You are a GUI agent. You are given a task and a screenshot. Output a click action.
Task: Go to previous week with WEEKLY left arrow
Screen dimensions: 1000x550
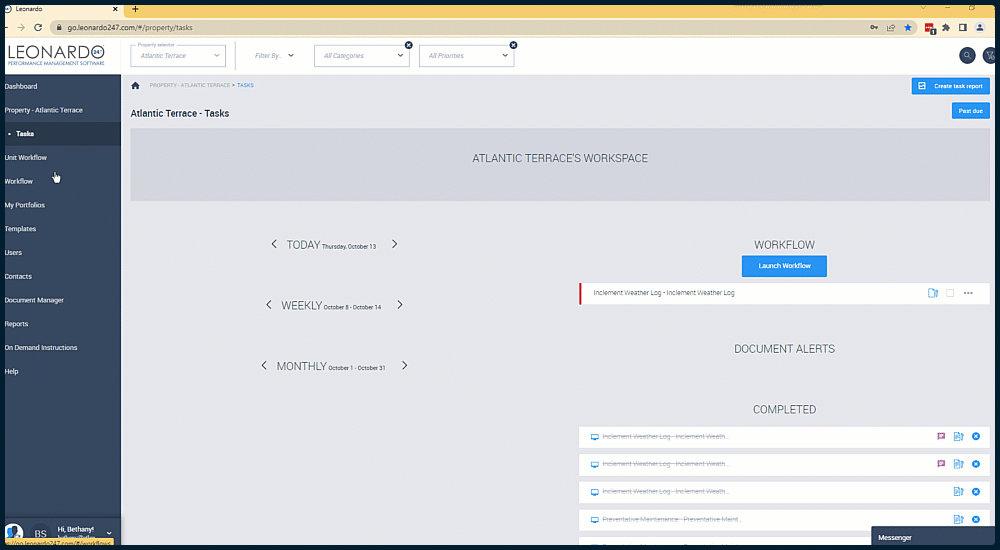click(268, 305)
